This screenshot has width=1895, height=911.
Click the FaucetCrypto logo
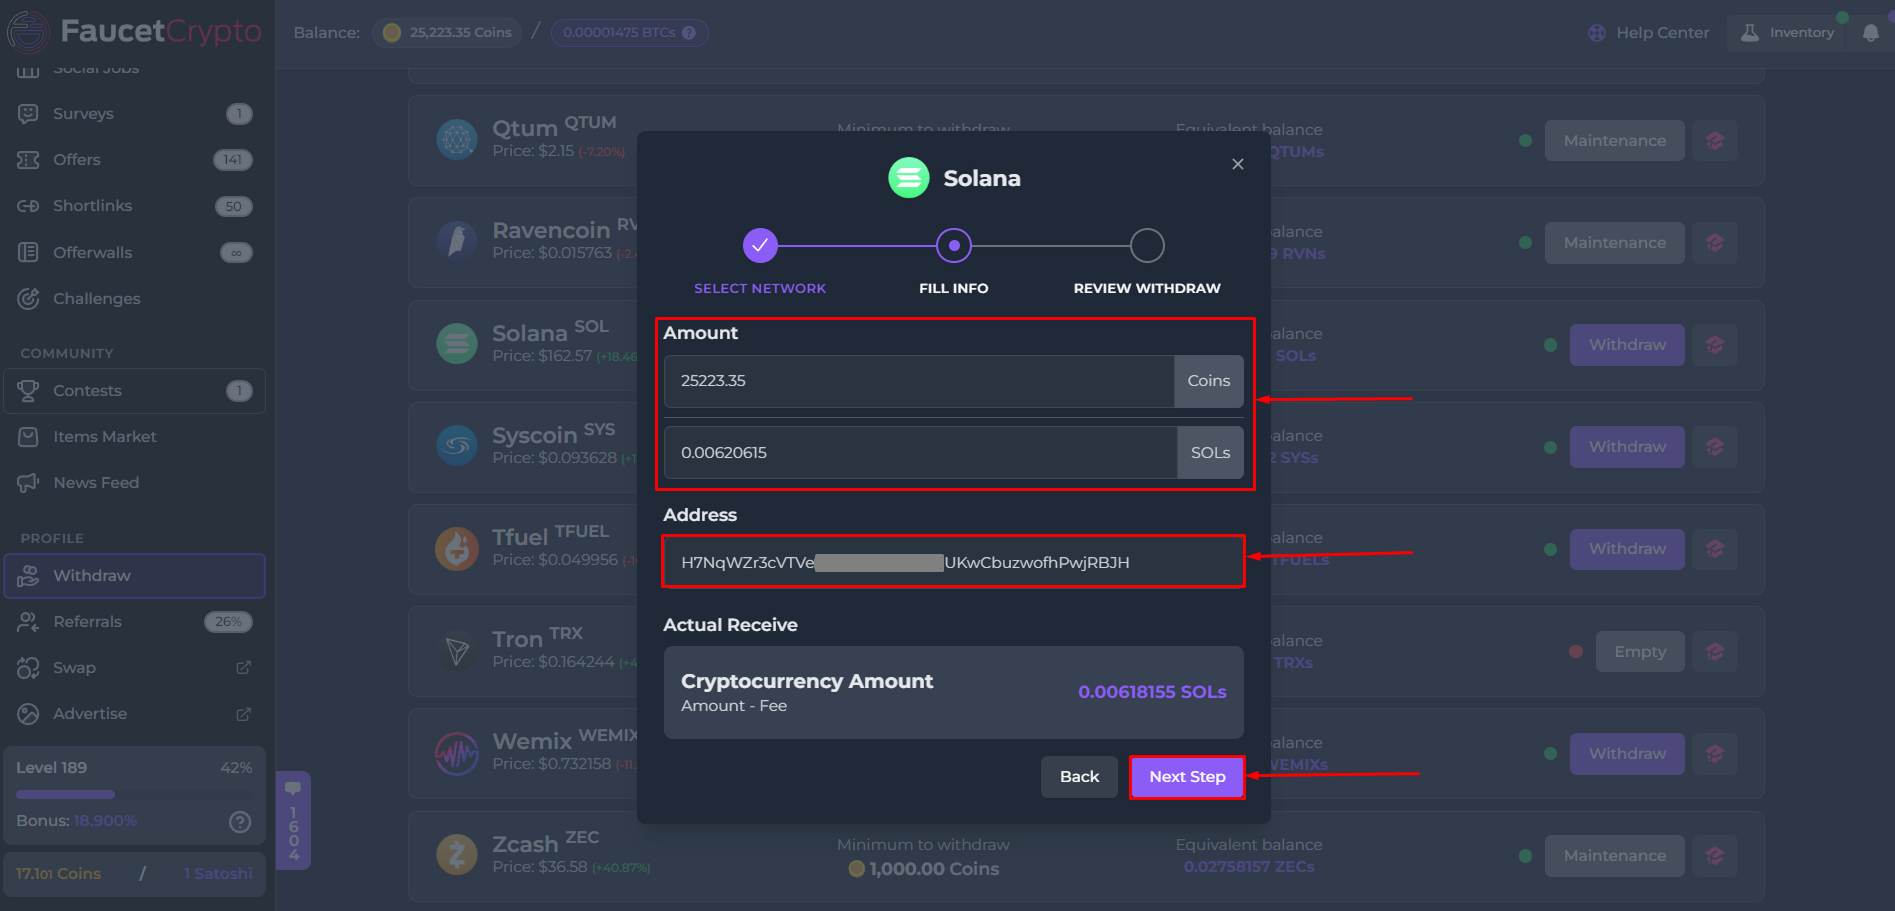coord(135,32)
